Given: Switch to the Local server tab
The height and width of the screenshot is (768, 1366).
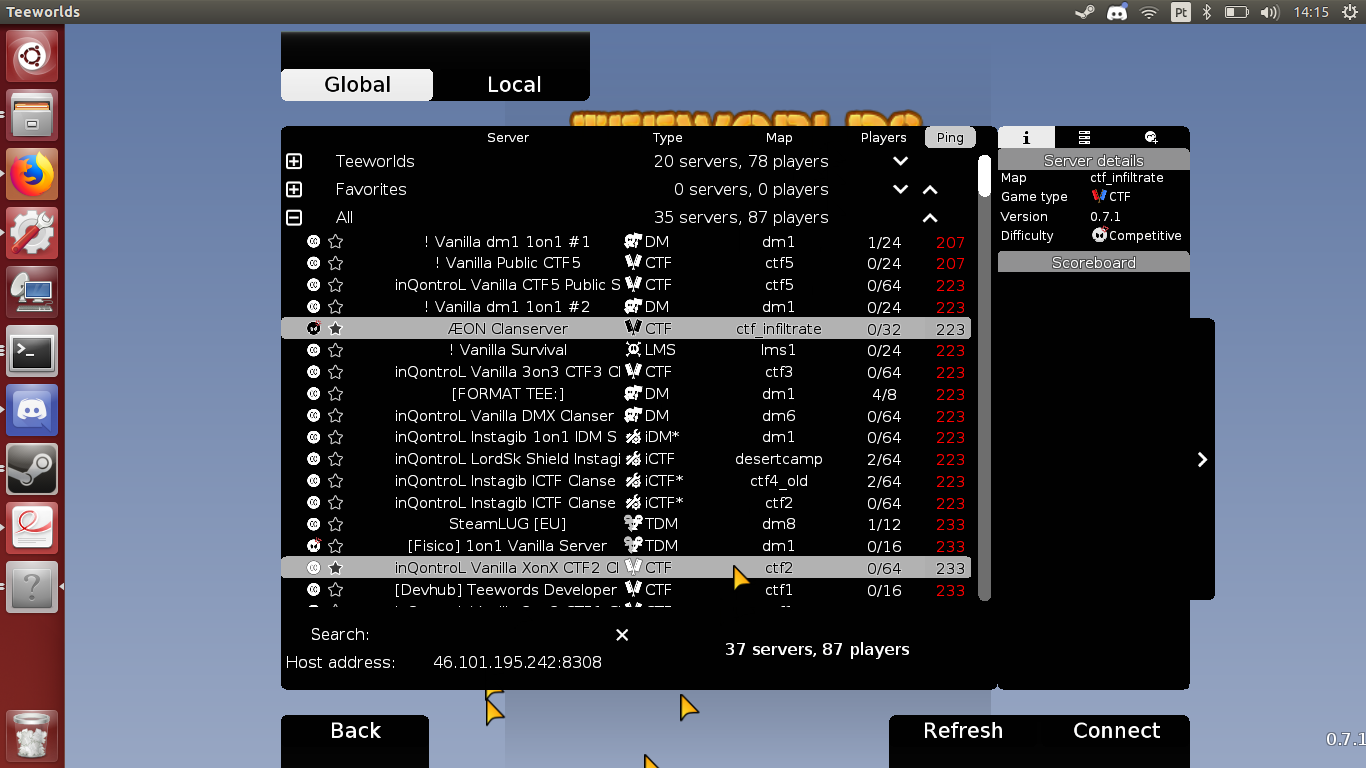Looking at the screenshot, I should click(x=514, y=85).
